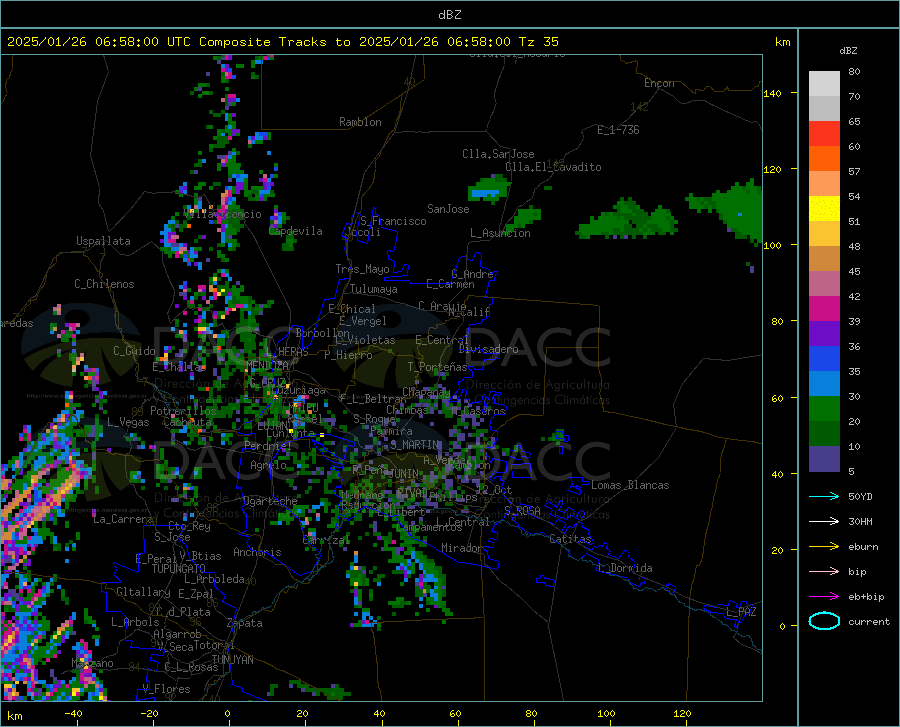The height and width of the screenshot is (727, 900).
Task: Click the Ramblon map label
Action: 360,122
